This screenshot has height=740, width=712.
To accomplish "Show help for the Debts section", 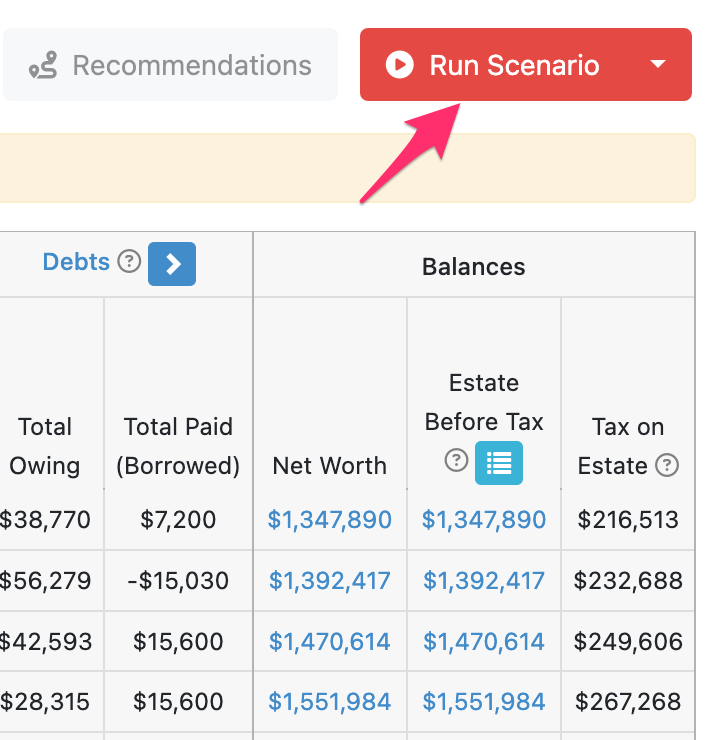I will (129, 261).
